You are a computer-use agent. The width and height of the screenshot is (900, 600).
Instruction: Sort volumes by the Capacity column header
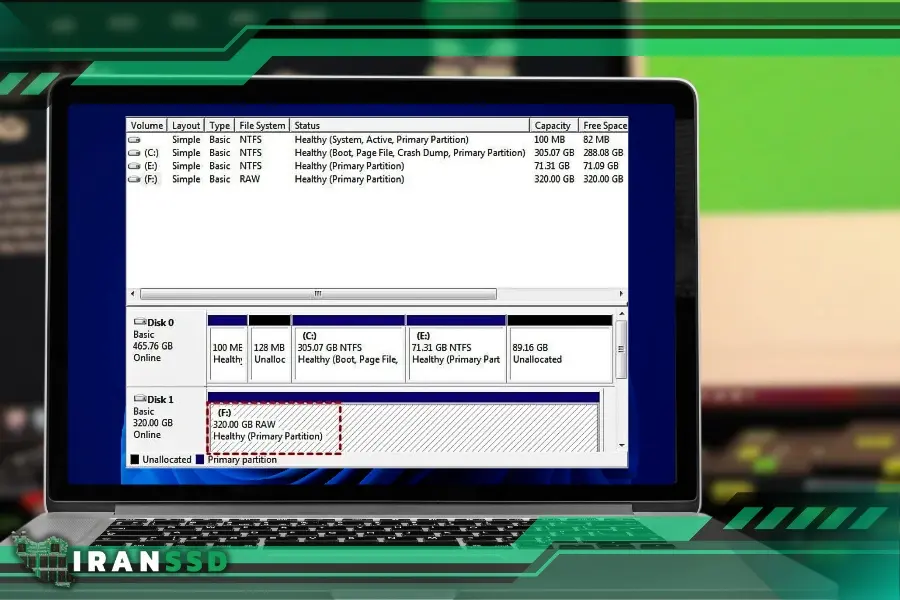click(553, 125)
